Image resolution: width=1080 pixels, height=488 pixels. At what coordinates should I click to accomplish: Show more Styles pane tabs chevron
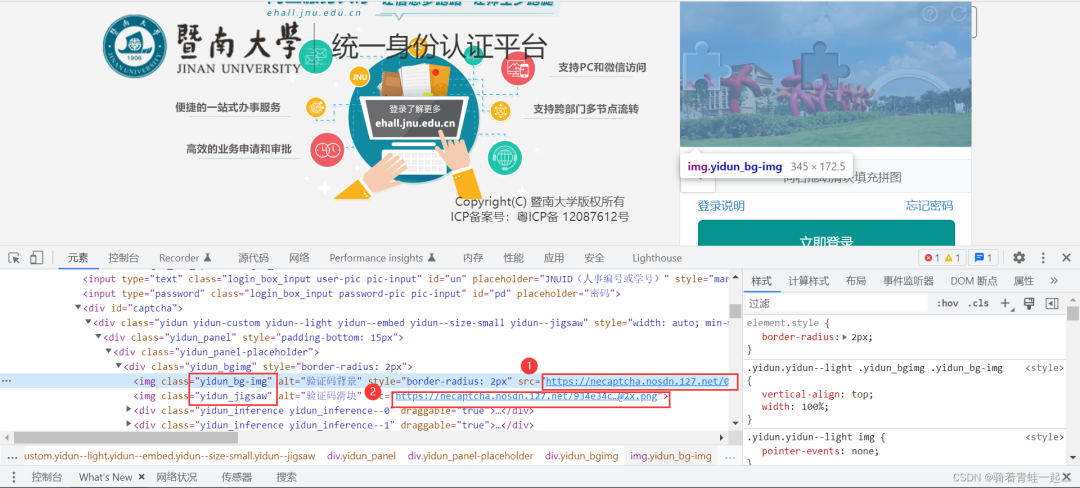1054,281
